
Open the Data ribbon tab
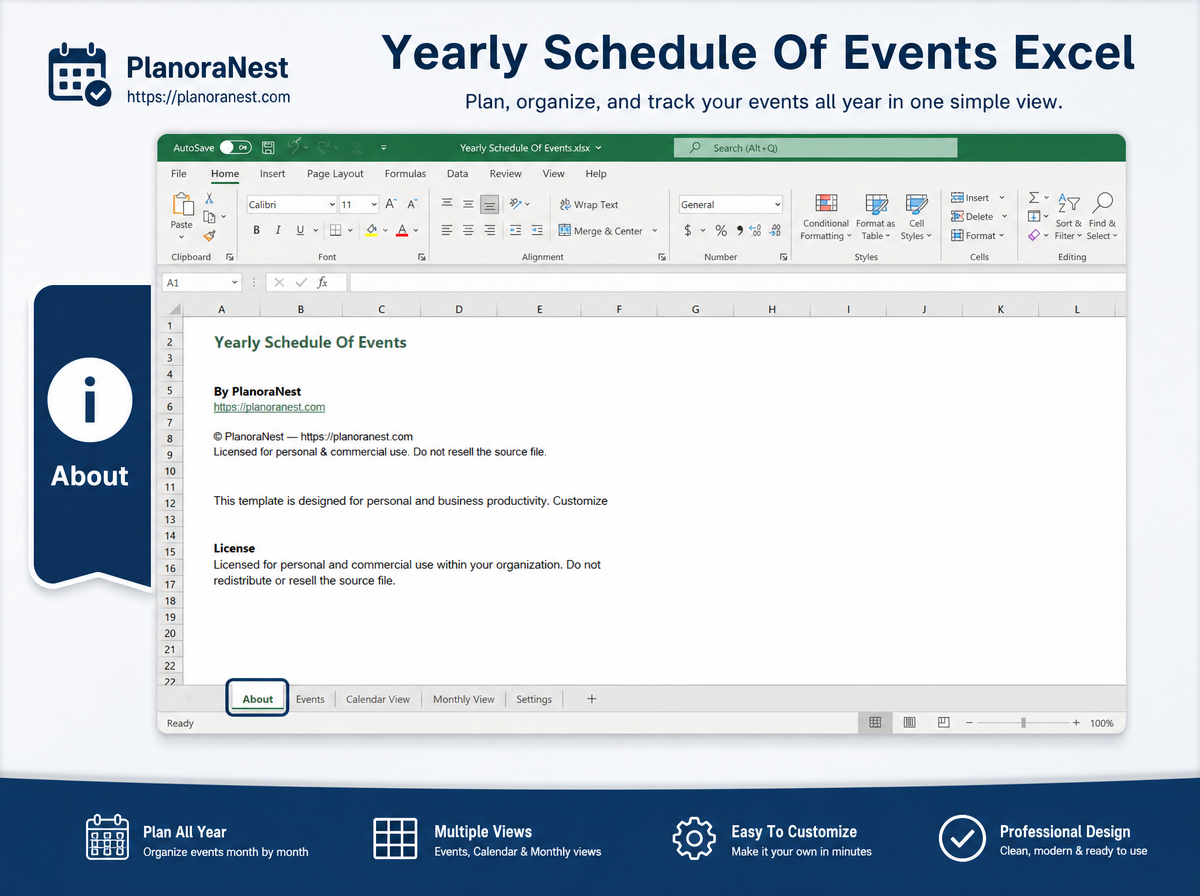coord(457,174)
